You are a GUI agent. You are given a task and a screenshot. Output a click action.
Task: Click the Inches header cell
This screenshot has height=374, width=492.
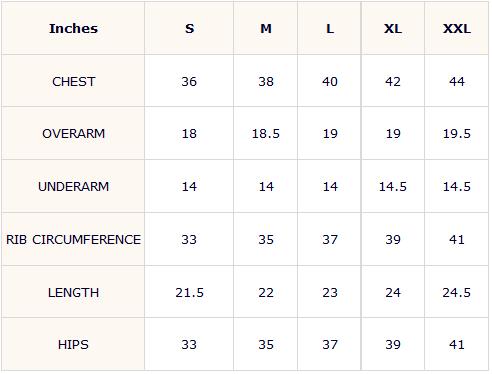click(73, 29)
